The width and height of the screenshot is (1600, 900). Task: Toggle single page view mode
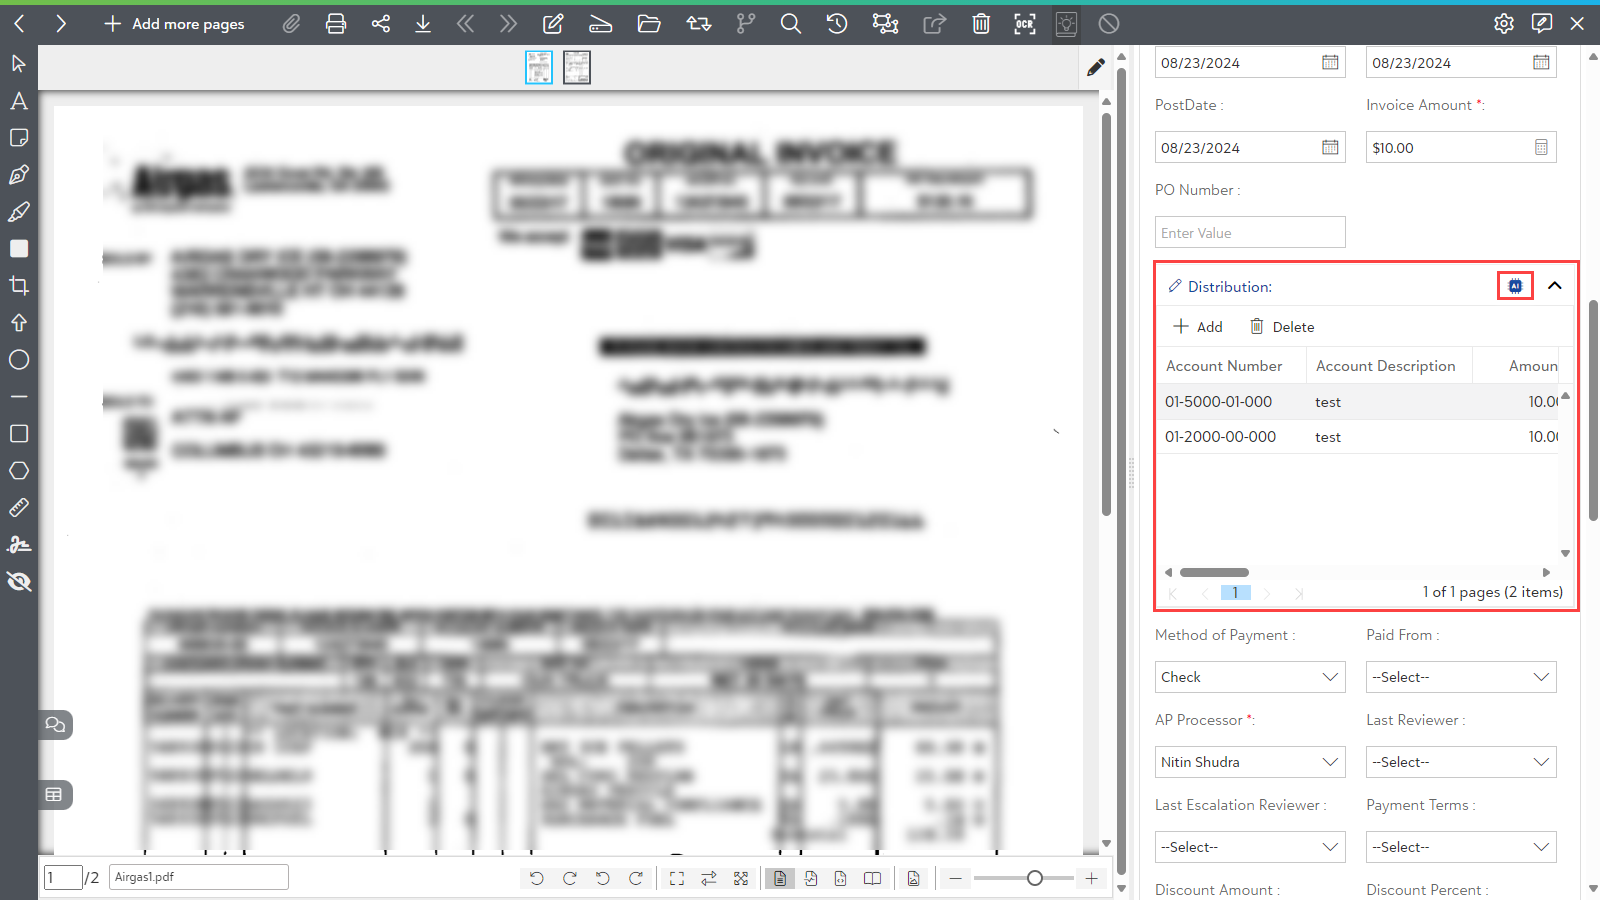[779, 878]
